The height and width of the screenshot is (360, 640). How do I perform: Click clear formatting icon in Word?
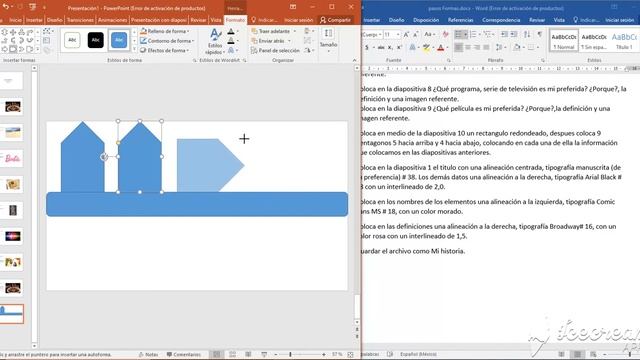click(x=445, y=35)
